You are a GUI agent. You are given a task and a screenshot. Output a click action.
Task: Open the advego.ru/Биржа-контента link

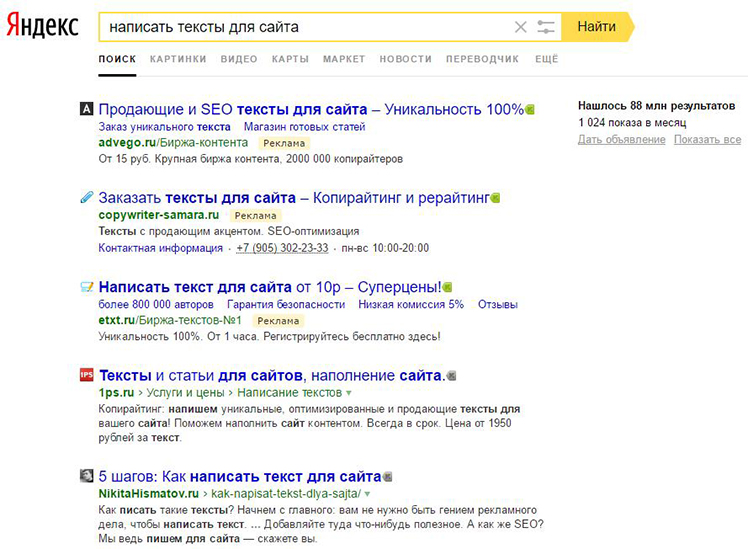(173, 143)
